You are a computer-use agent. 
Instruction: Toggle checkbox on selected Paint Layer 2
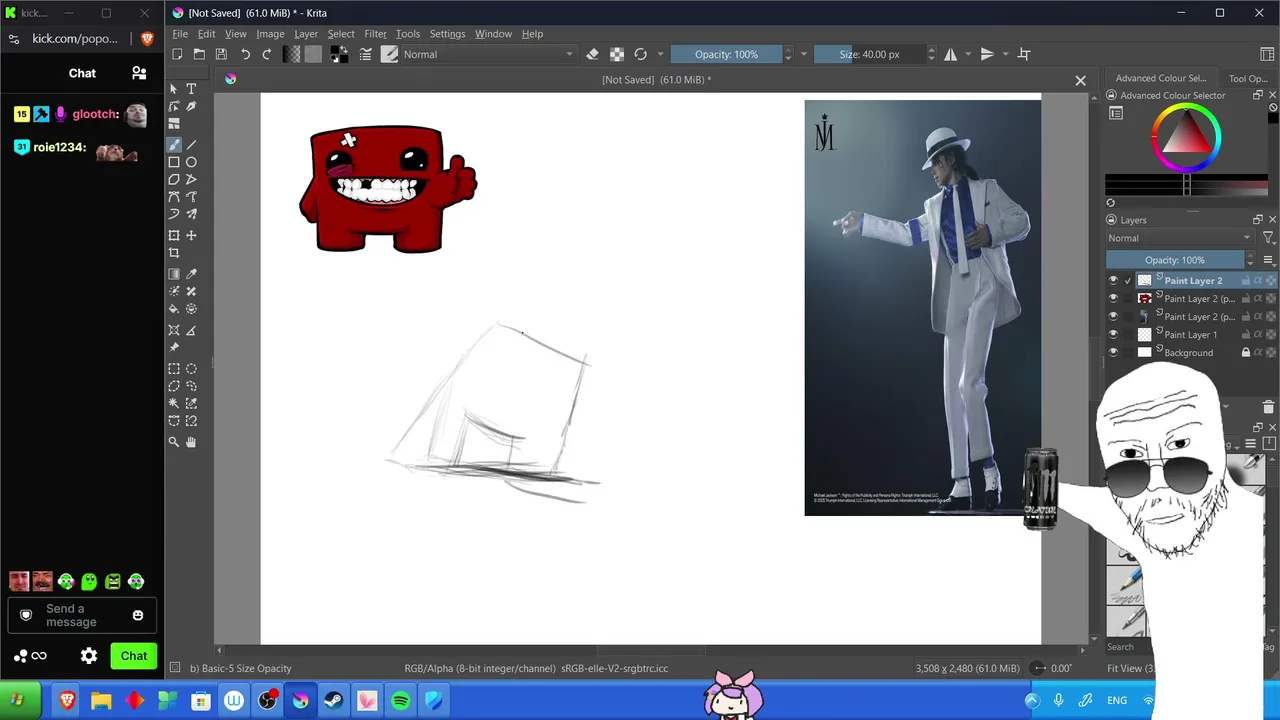point(1128,281)
